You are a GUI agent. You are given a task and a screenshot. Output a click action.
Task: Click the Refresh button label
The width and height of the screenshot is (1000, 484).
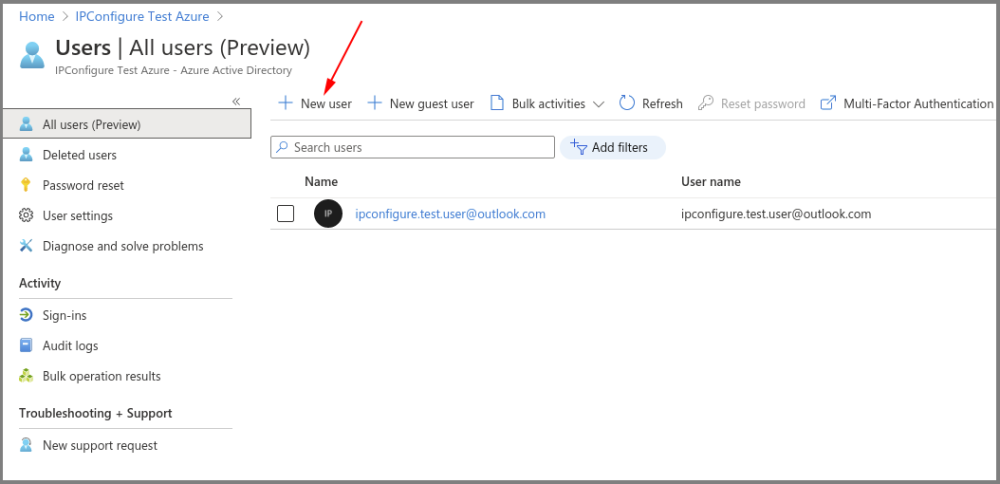[x=662, y=103]
